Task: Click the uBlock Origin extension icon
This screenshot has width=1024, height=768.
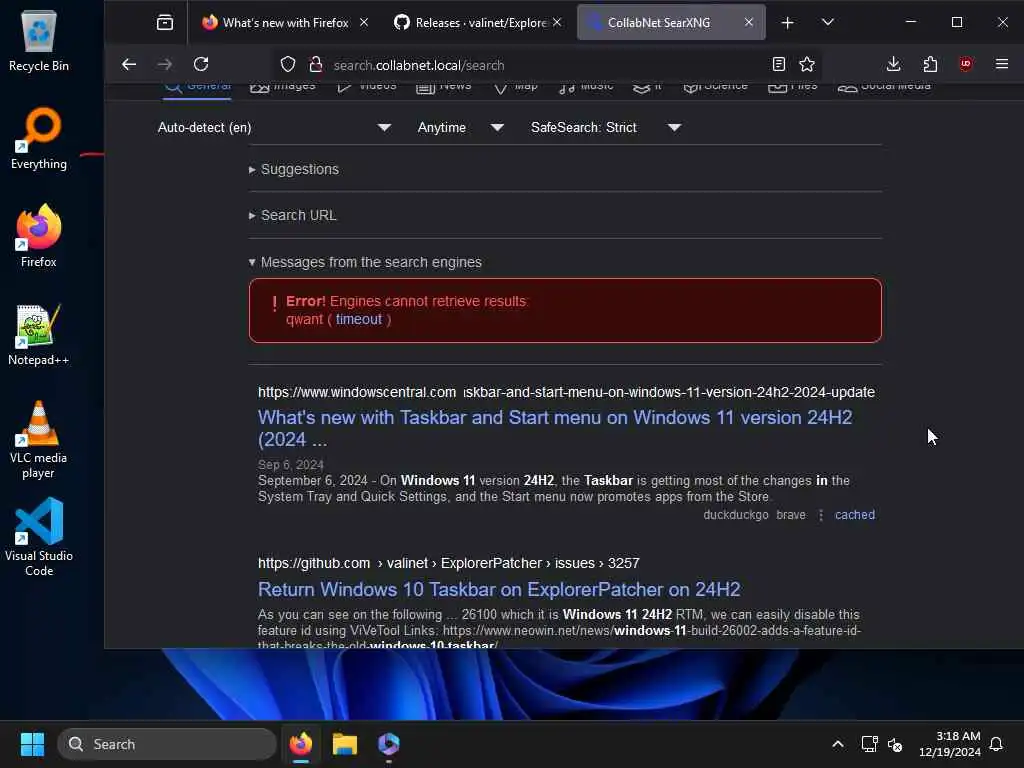Action: (x=966, y=64)
